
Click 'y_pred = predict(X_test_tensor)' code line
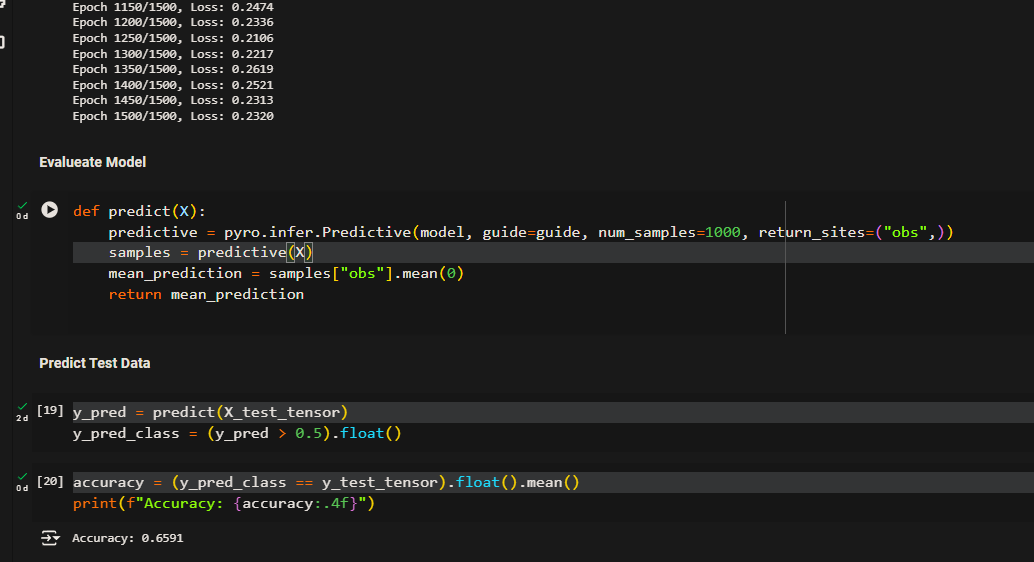coord(210,412)
